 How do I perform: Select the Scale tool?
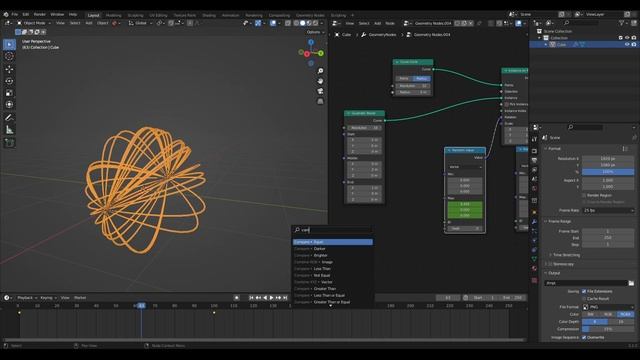tap(9, 93)
